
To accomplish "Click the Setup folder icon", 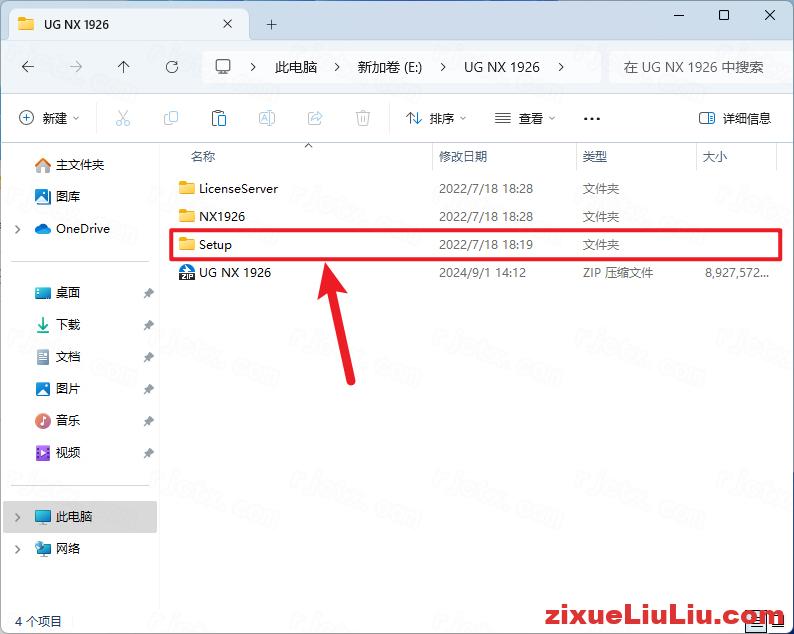I will coord(186,244).
